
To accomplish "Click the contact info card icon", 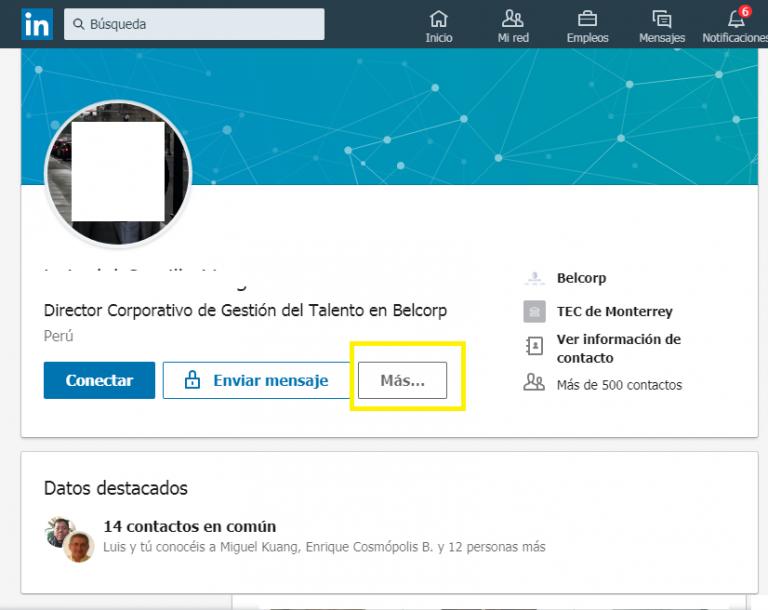I will click(x=535, y=347).
